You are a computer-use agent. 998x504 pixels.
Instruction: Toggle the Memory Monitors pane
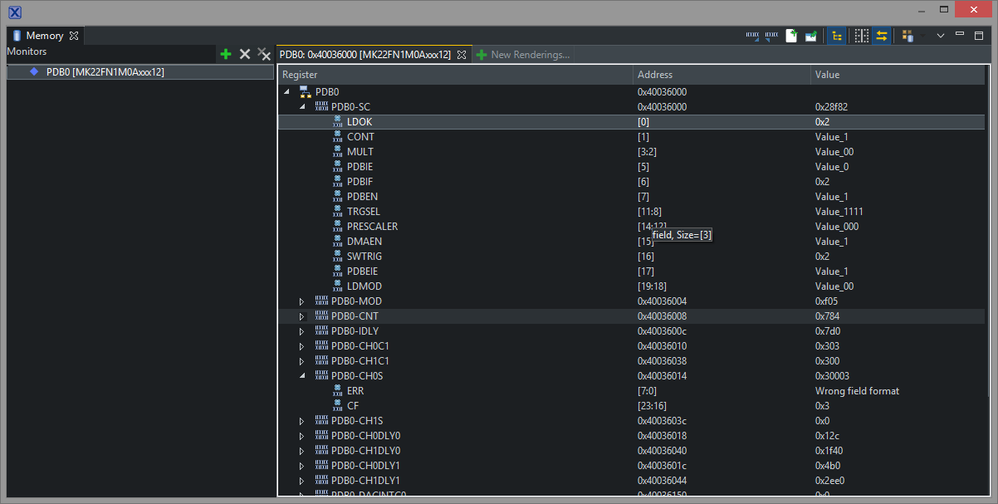click(837, 36)
